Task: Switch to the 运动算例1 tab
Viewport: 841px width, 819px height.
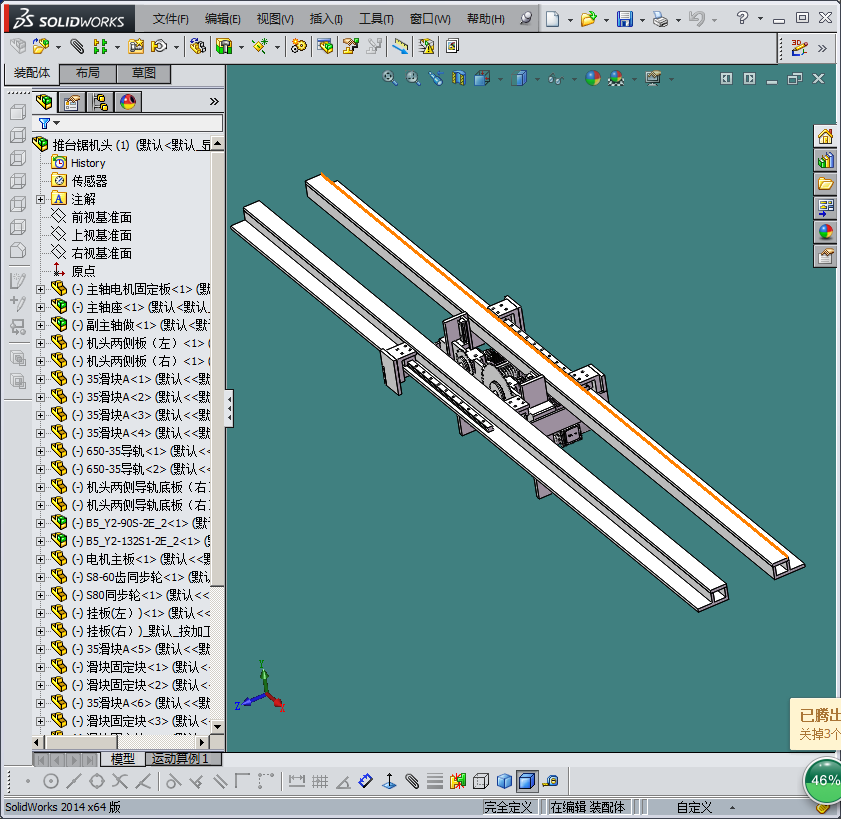Action: [x=180, y=759]
